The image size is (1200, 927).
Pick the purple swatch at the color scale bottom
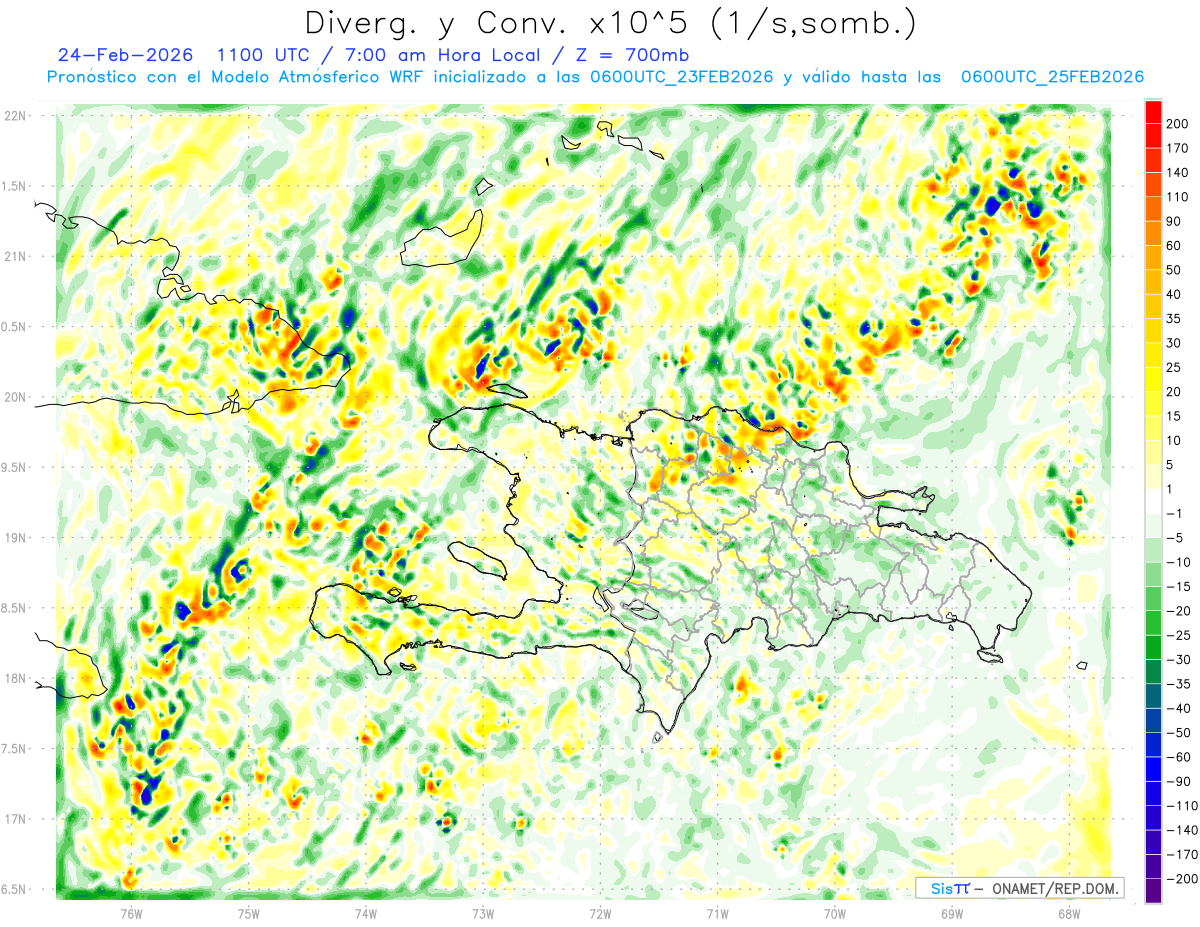1153,891
